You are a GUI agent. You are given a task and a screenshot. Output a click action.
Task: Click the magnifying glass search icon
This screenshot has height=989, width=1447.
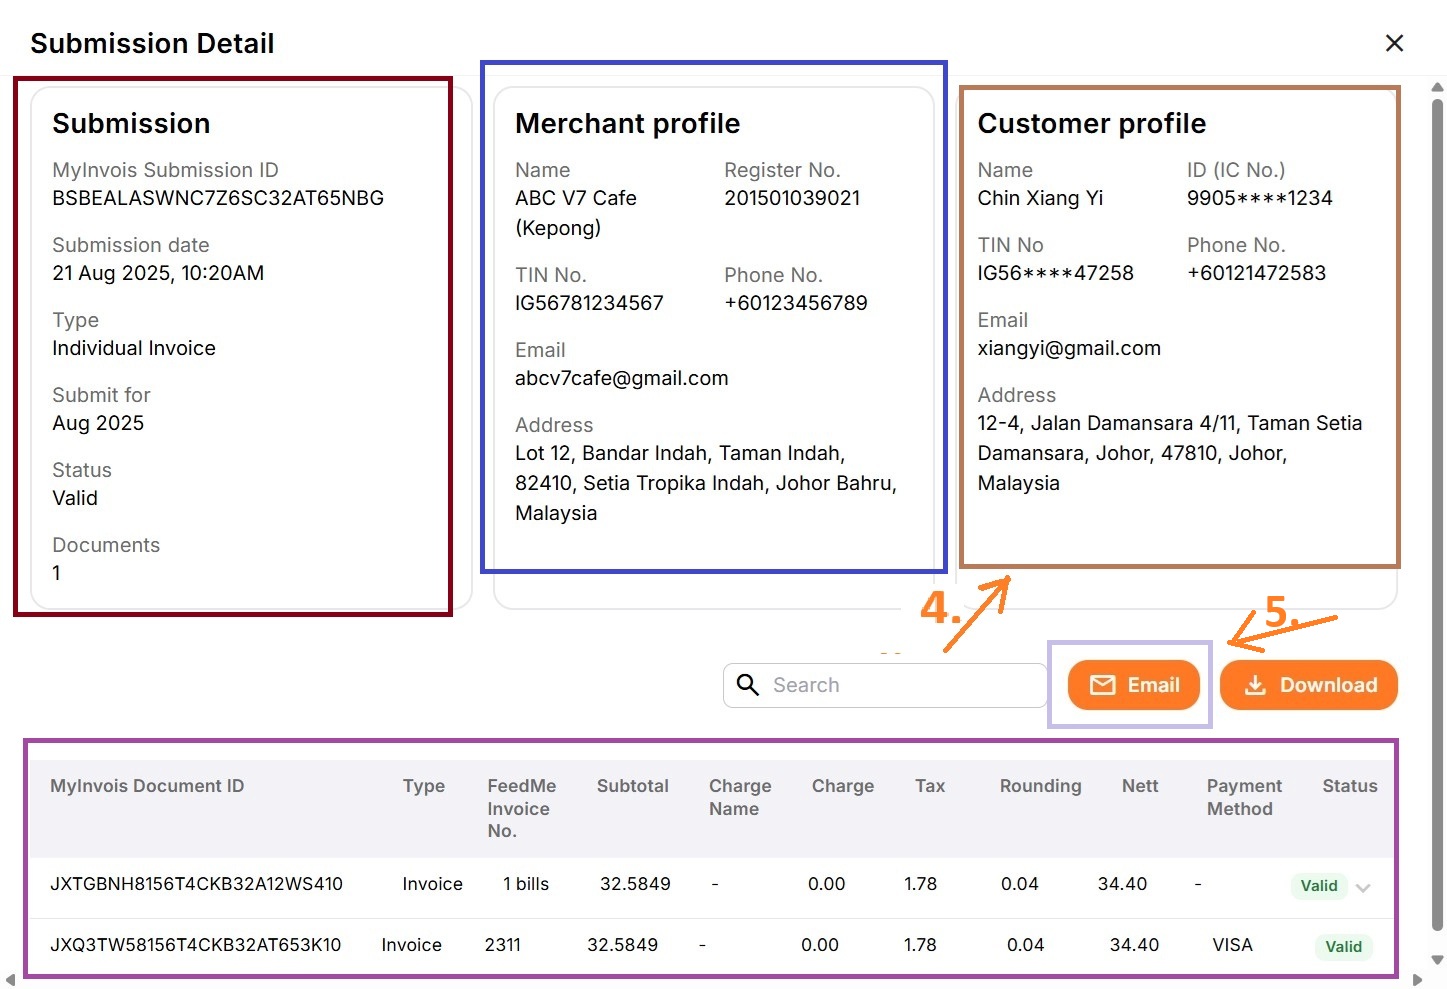pos(748,685)
